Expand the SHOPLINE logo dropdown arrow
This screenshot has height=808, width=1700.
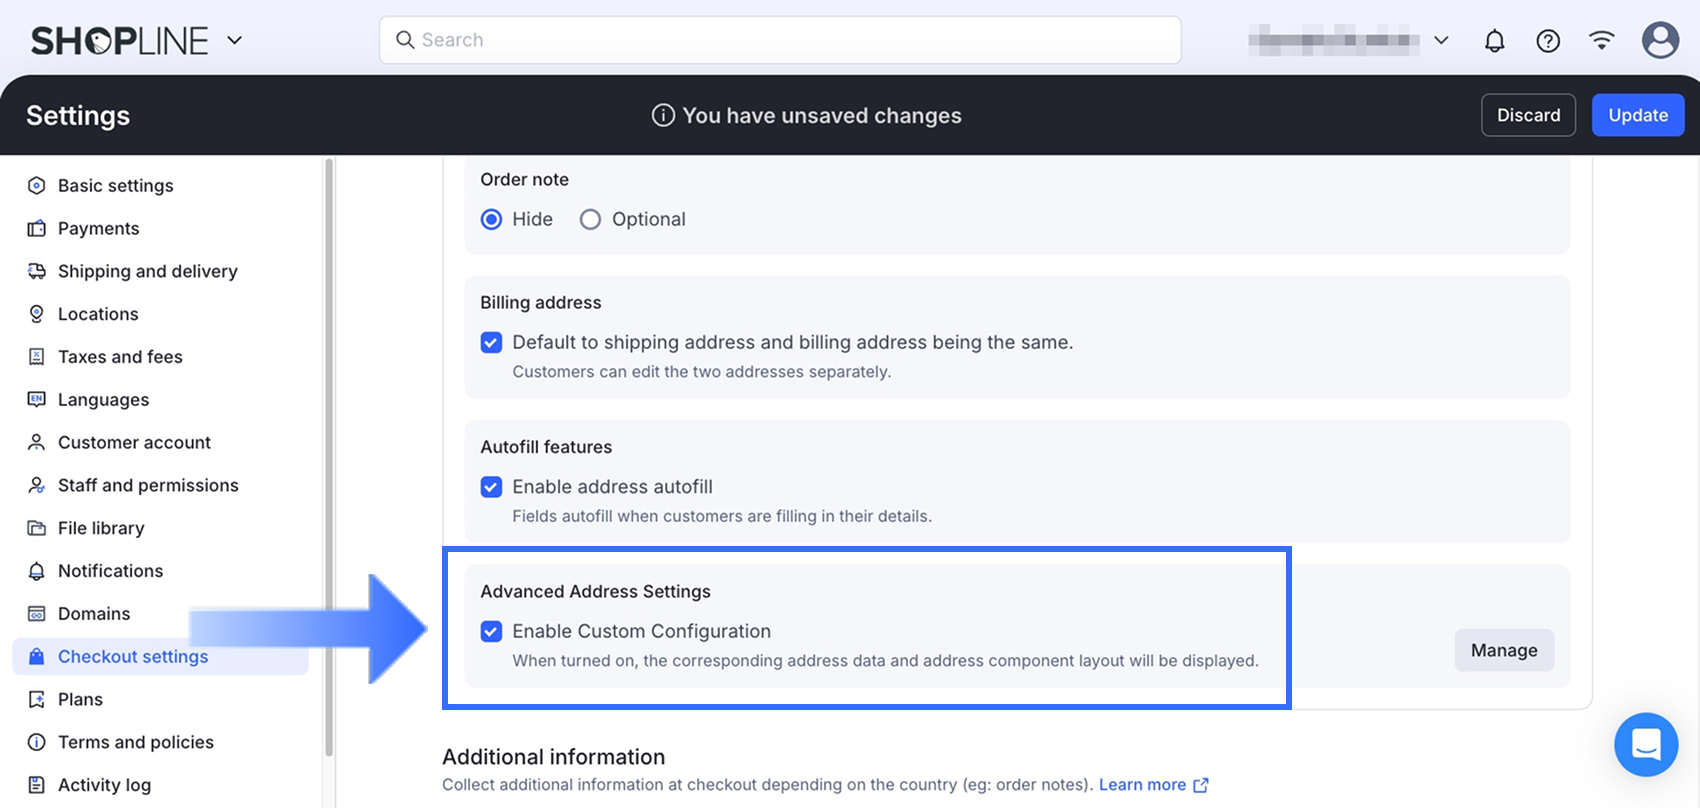235,41
